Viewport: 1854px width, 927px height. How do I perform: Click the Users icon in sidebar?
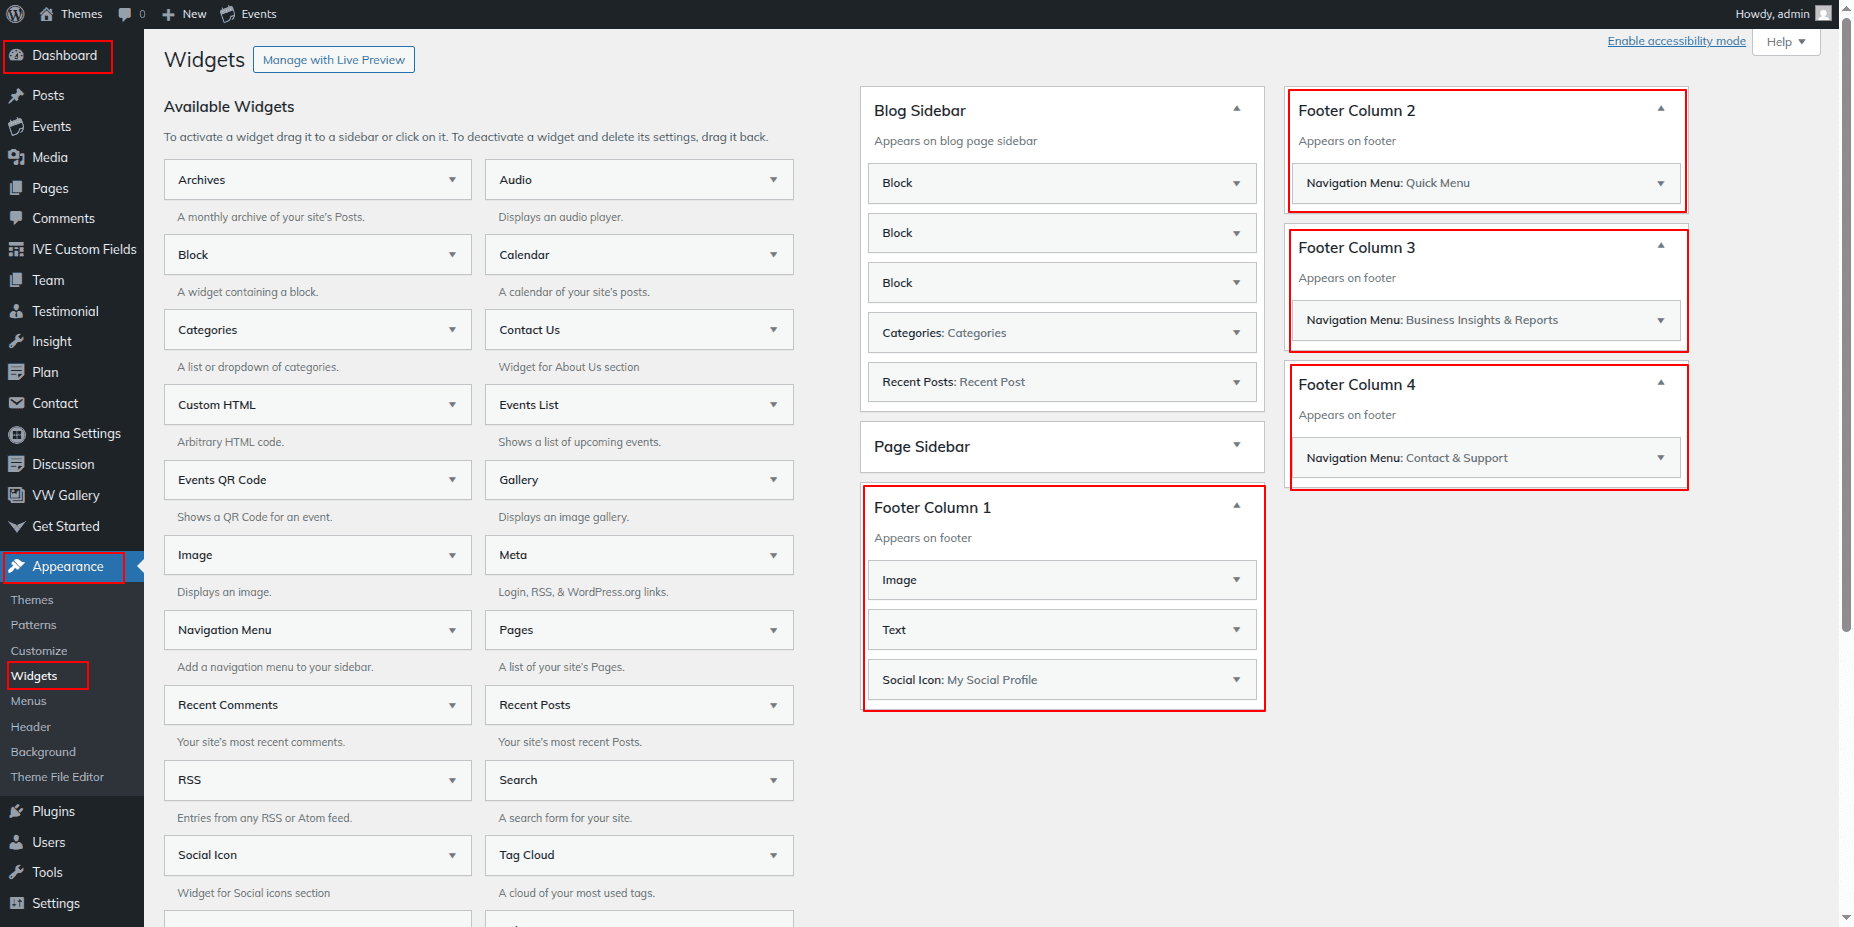[16, 843]
